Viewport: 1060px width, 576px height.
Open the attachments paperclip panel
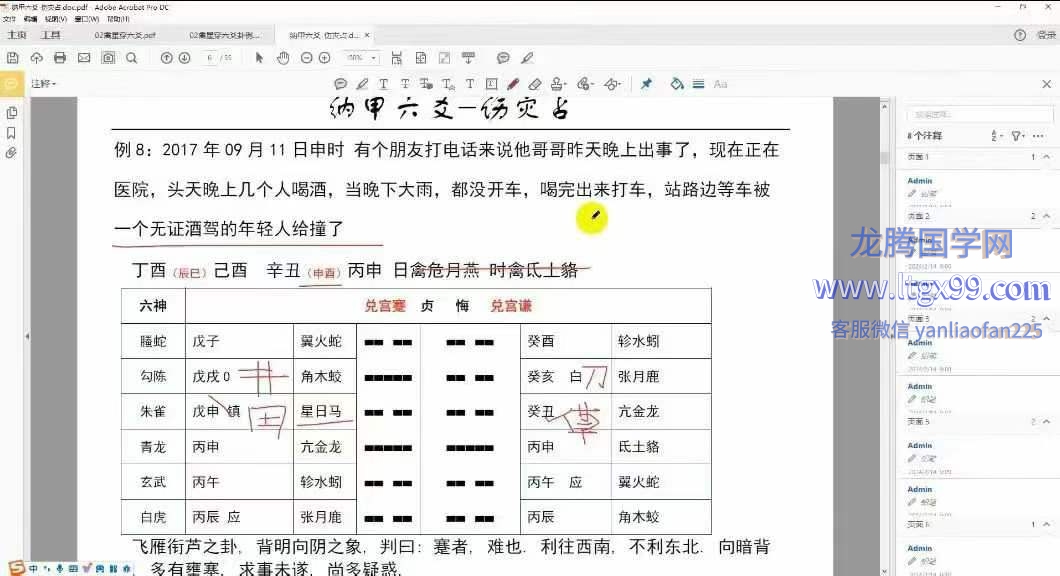(x=11, y=153)
